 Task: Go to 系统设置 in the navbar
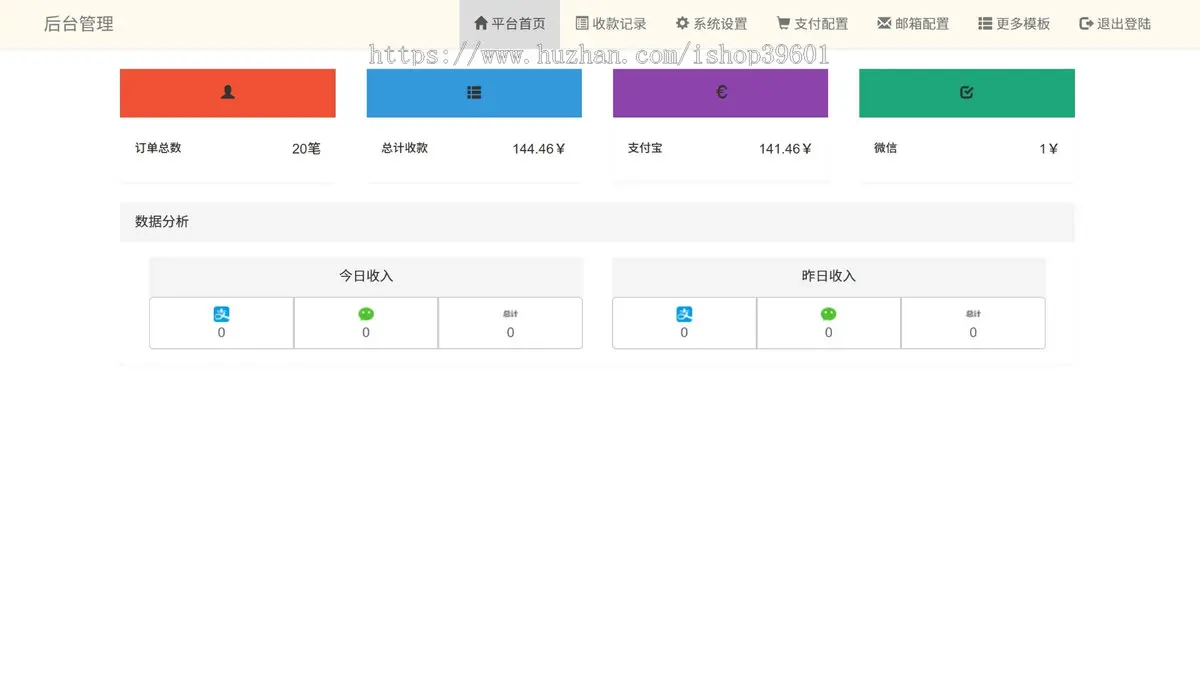coord(711,24)
